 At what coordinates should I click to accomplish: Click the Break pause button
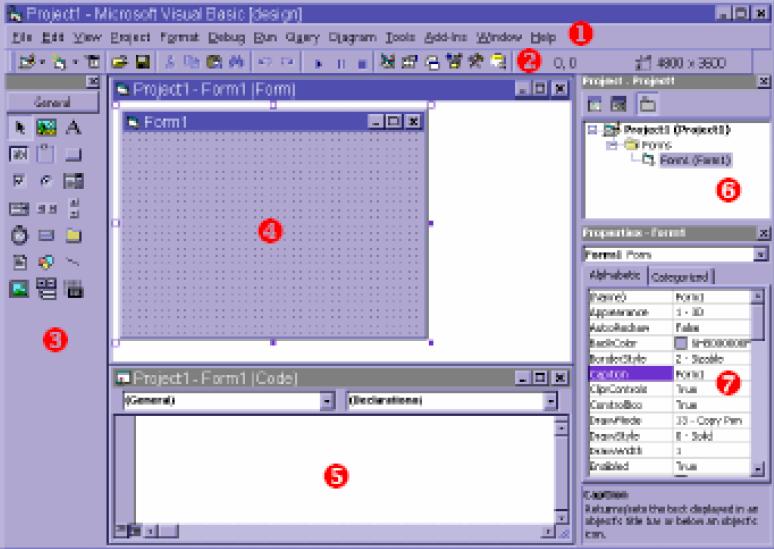click(341, 63)
